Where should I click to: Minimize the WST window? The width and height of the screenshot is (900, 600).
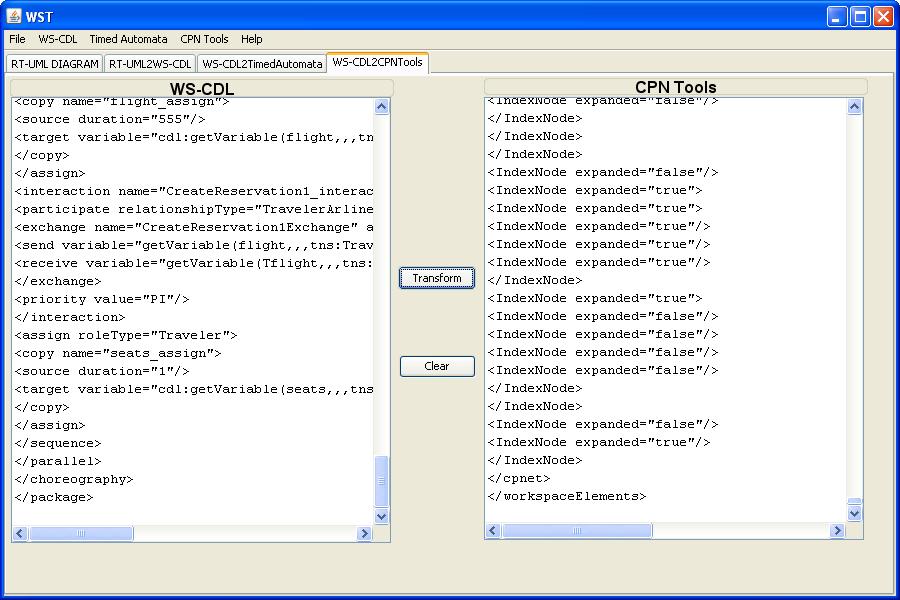837,16
